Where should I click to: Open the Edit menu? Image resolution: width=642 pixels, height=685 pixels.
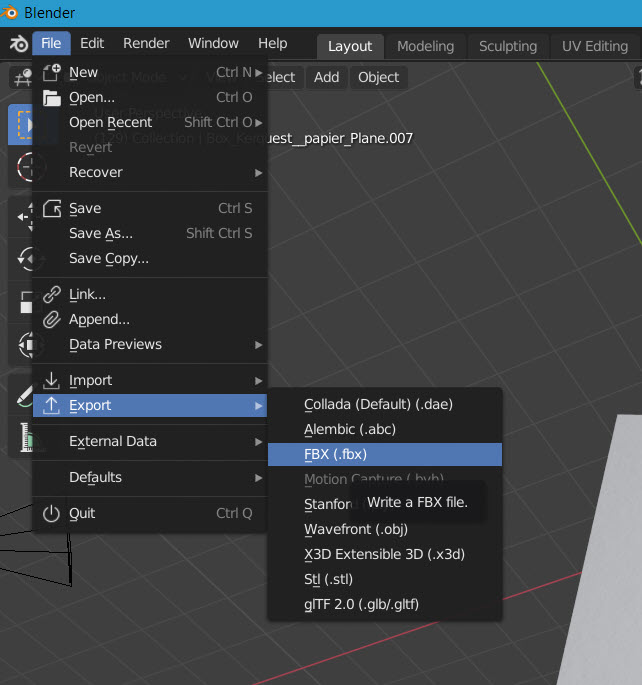click(x=92, y=43)
